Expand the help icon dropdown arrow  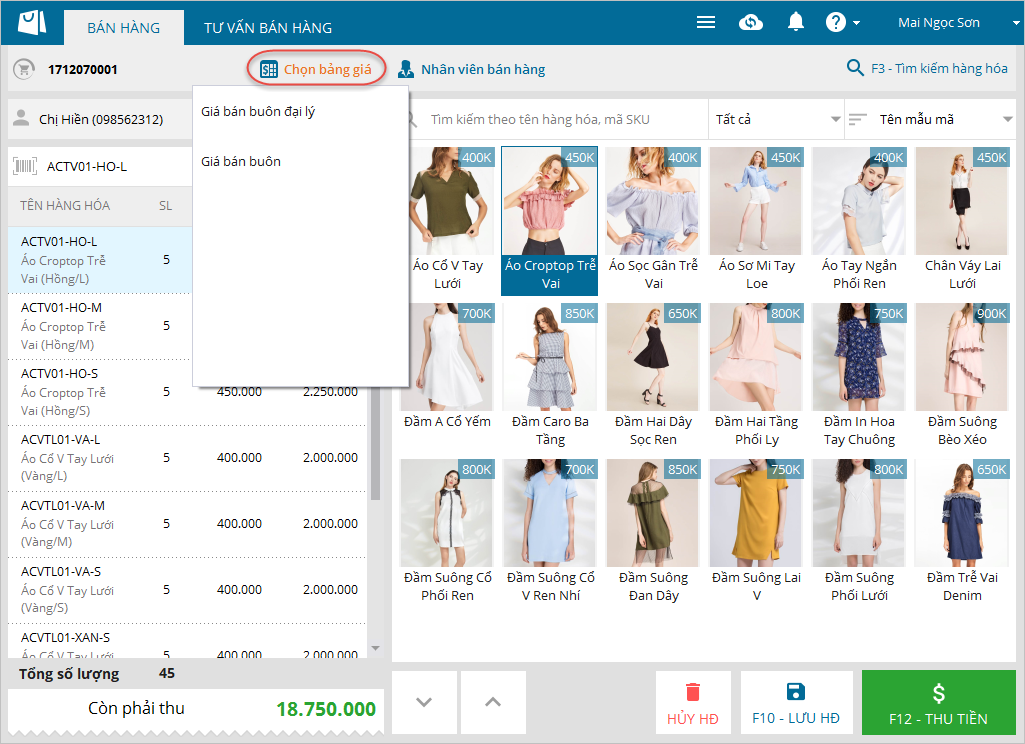(856, 23)
